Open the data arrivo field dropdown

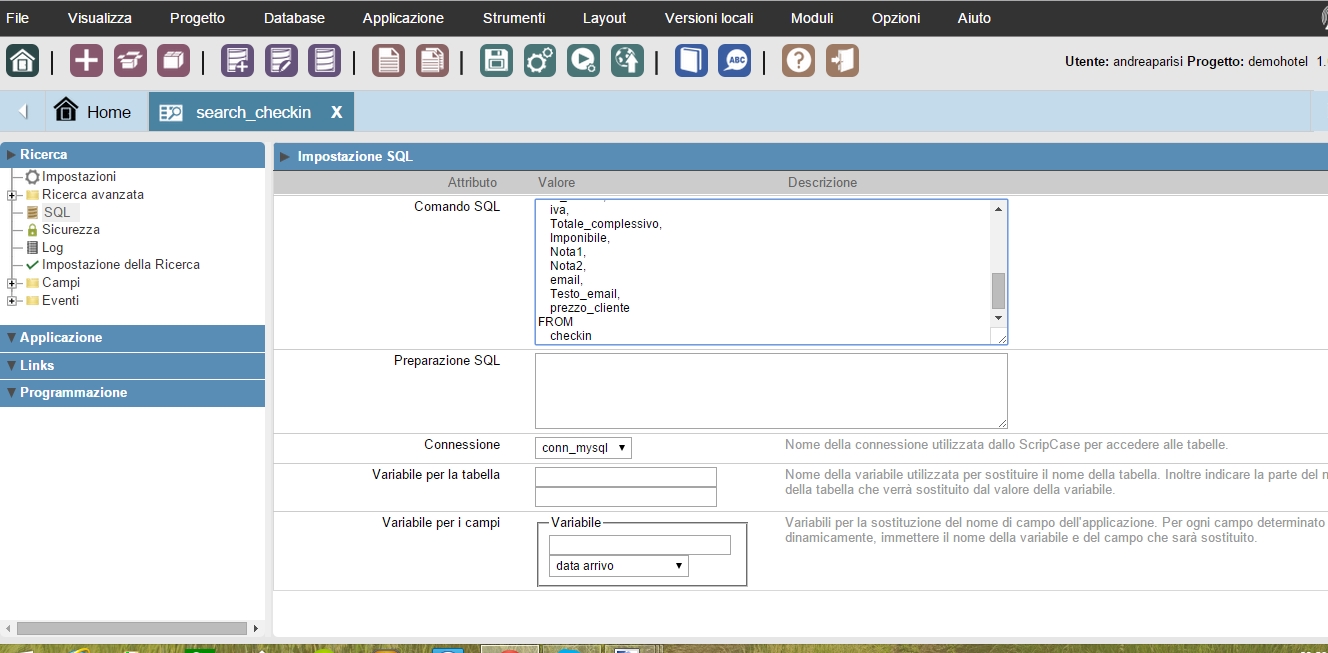click(x=618, y=566)
